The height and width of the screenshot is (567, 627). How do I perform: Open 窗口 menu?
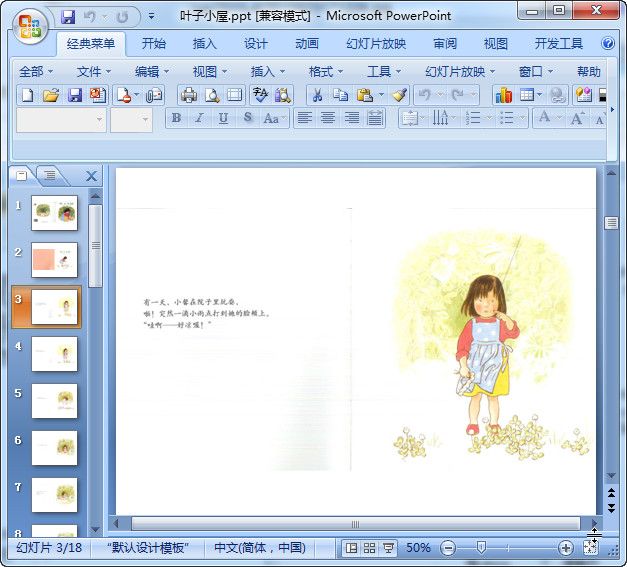pos(535,72)
